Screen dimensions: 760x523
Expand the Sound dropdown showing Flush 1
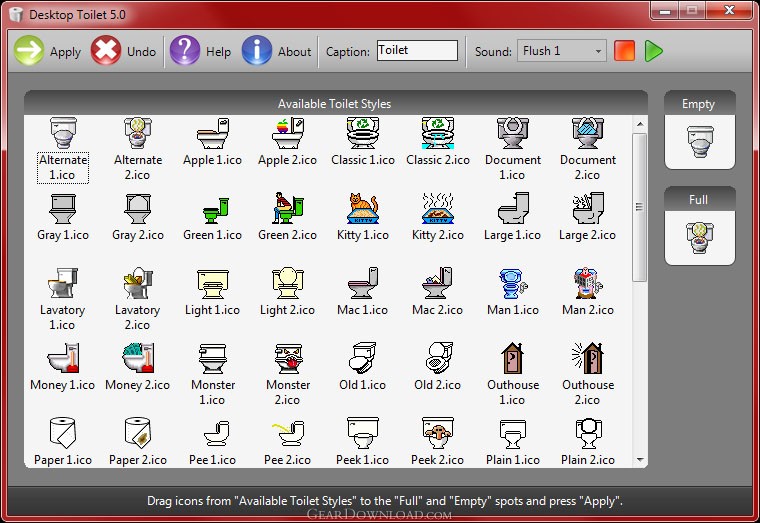pos(561,50)
